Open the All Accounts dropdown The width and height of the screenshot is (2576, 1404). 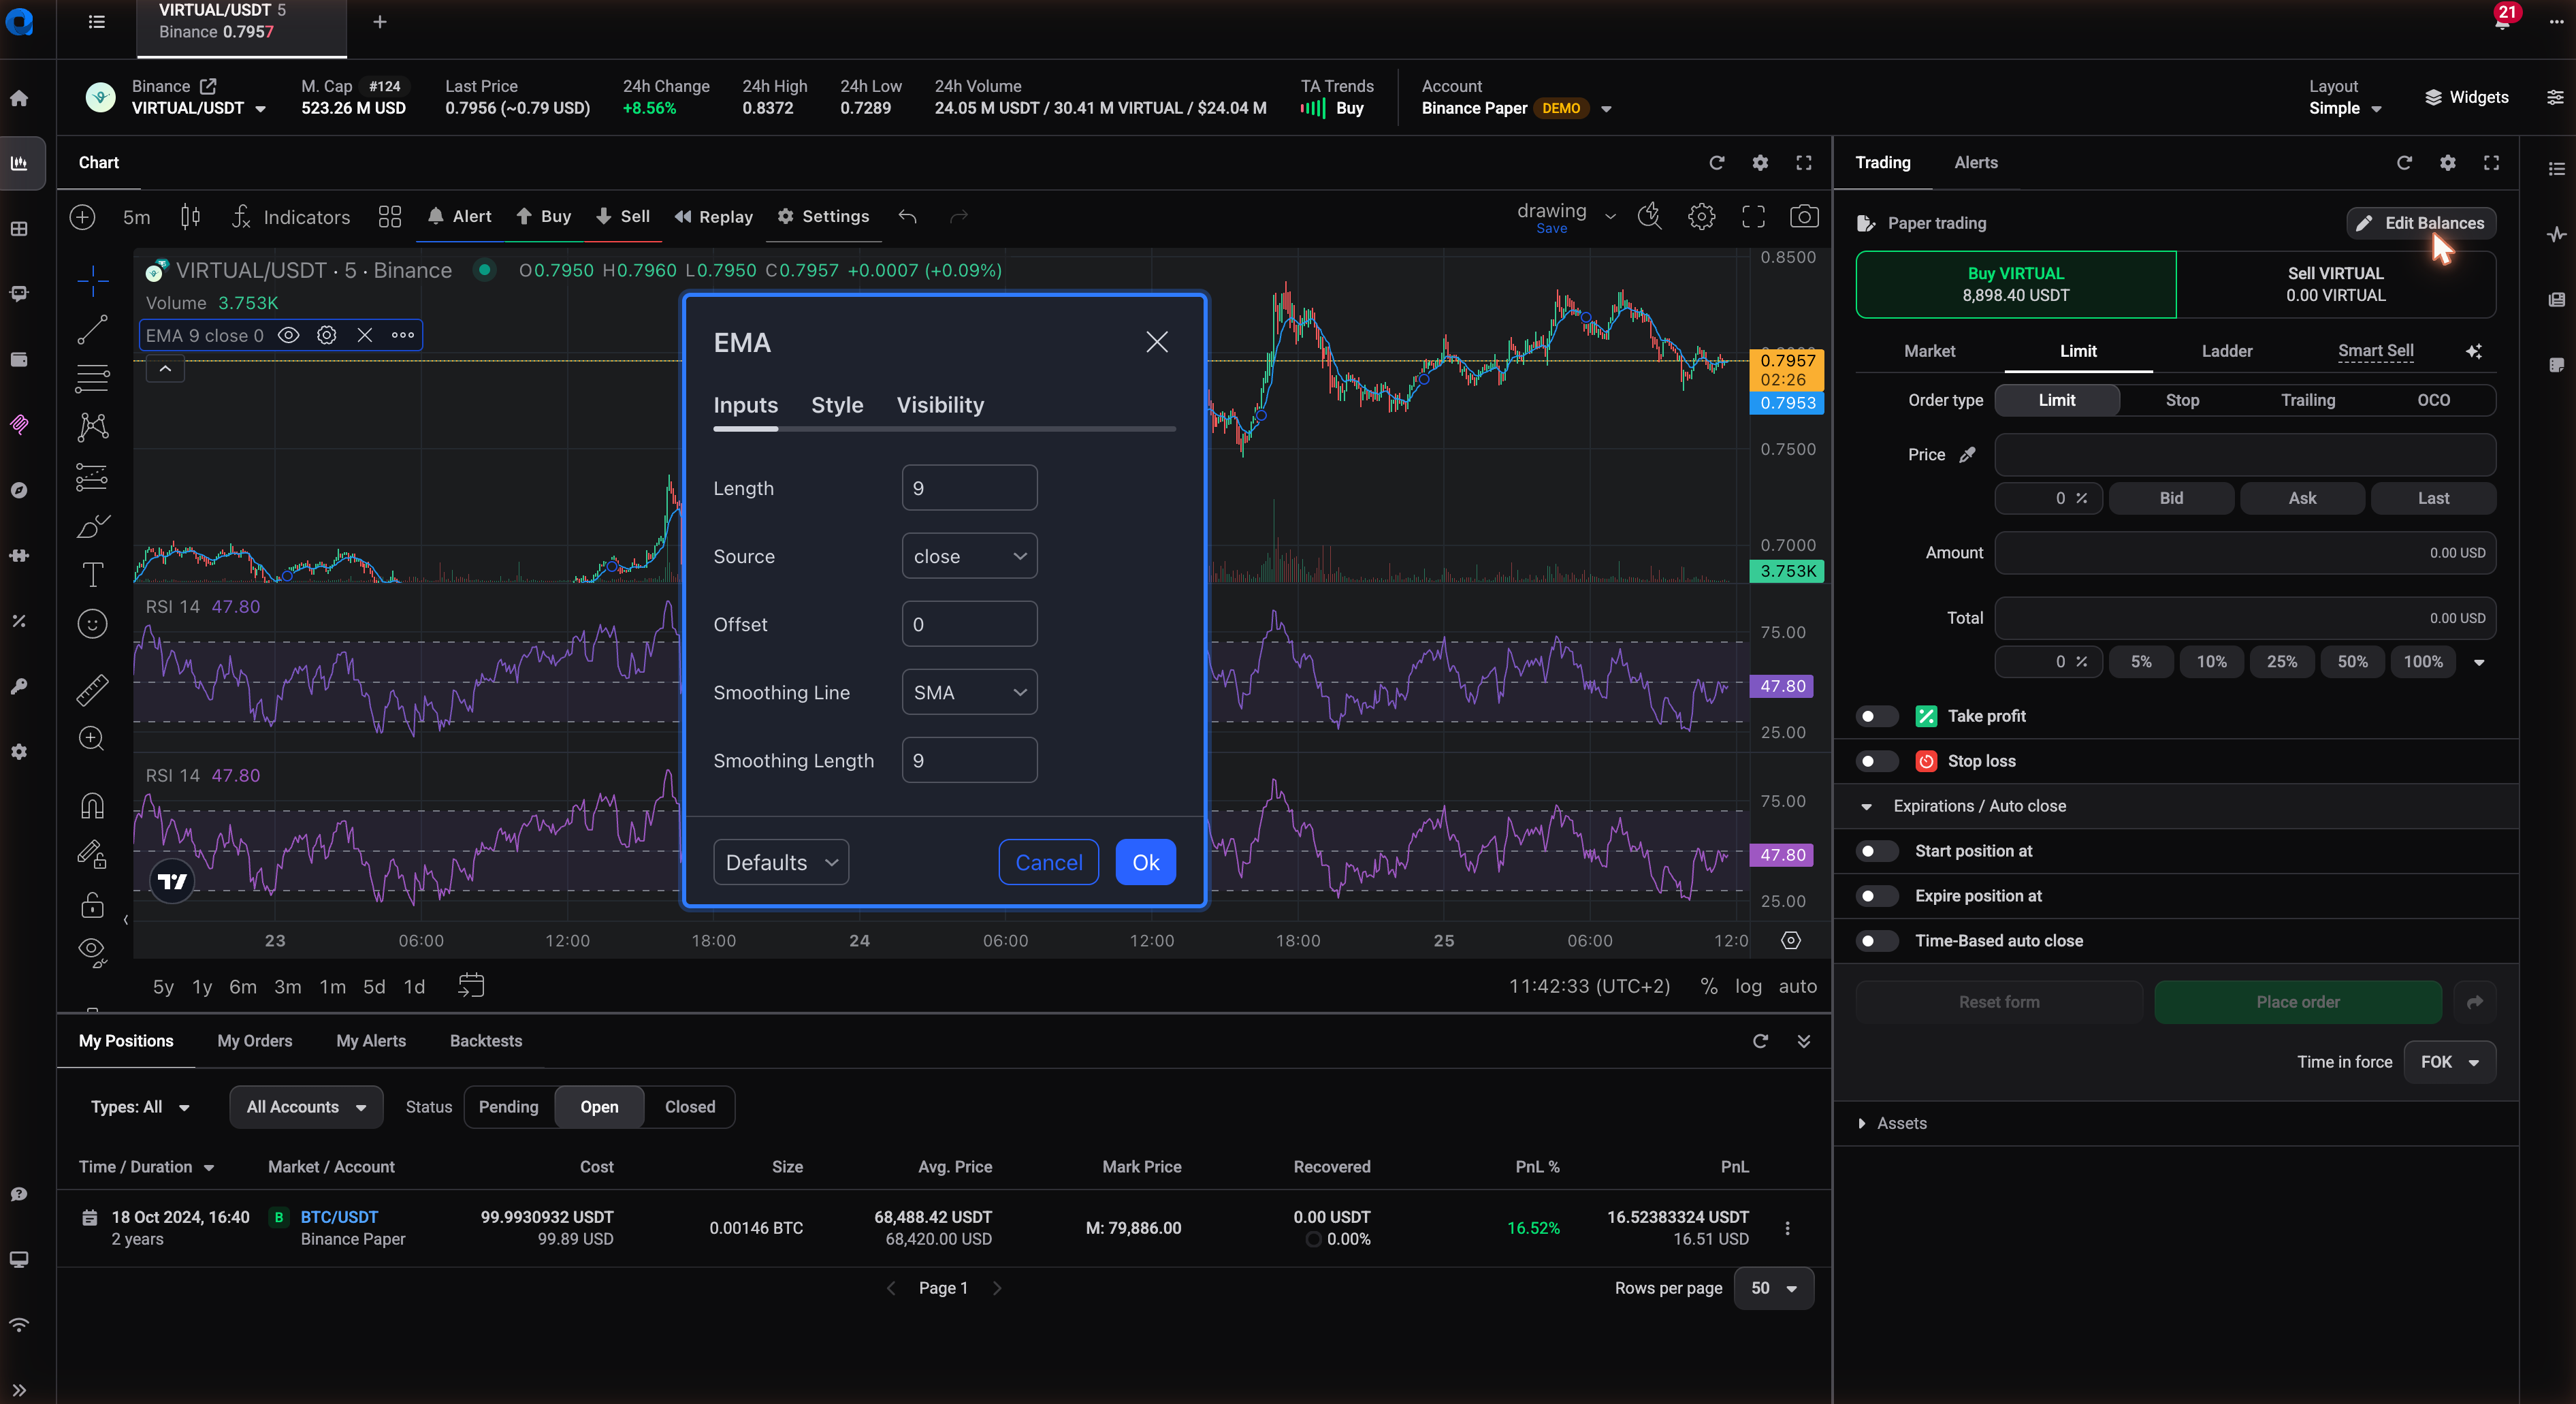pyautogui.click(x=306, y=1107)
